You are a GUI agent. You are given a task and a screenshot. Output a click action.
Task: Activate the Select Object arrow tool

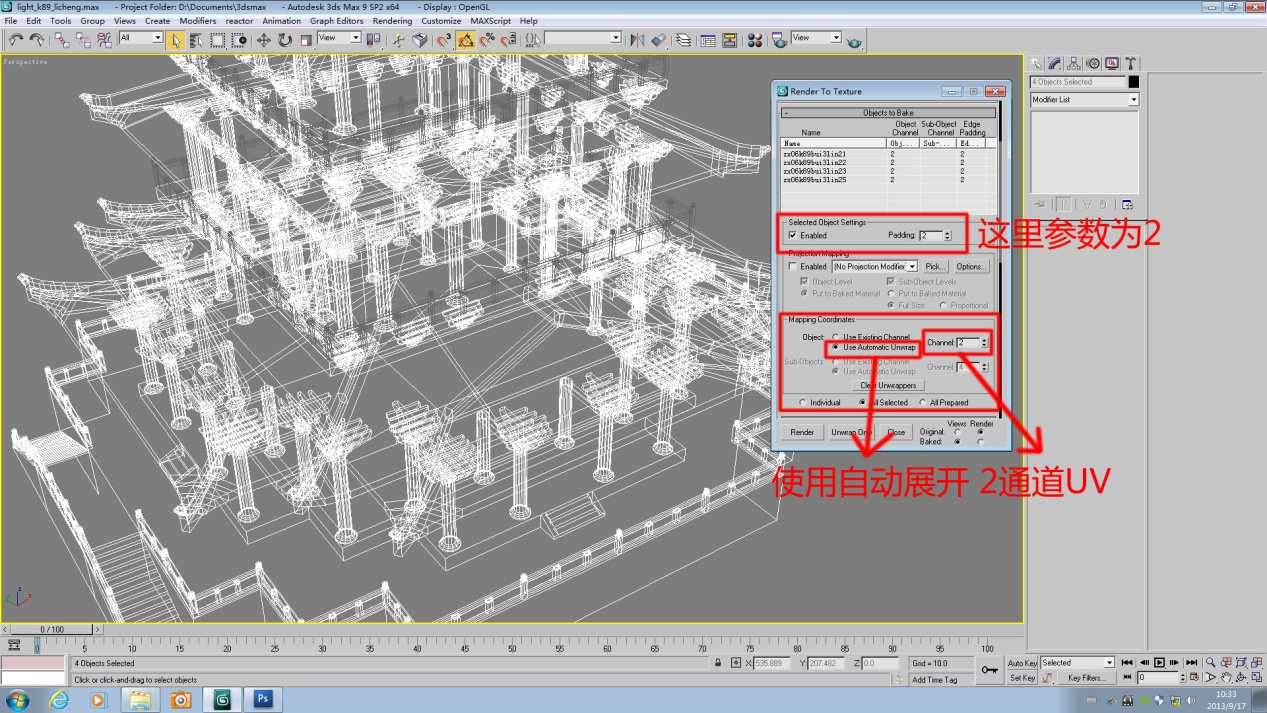tap(175, 40)
